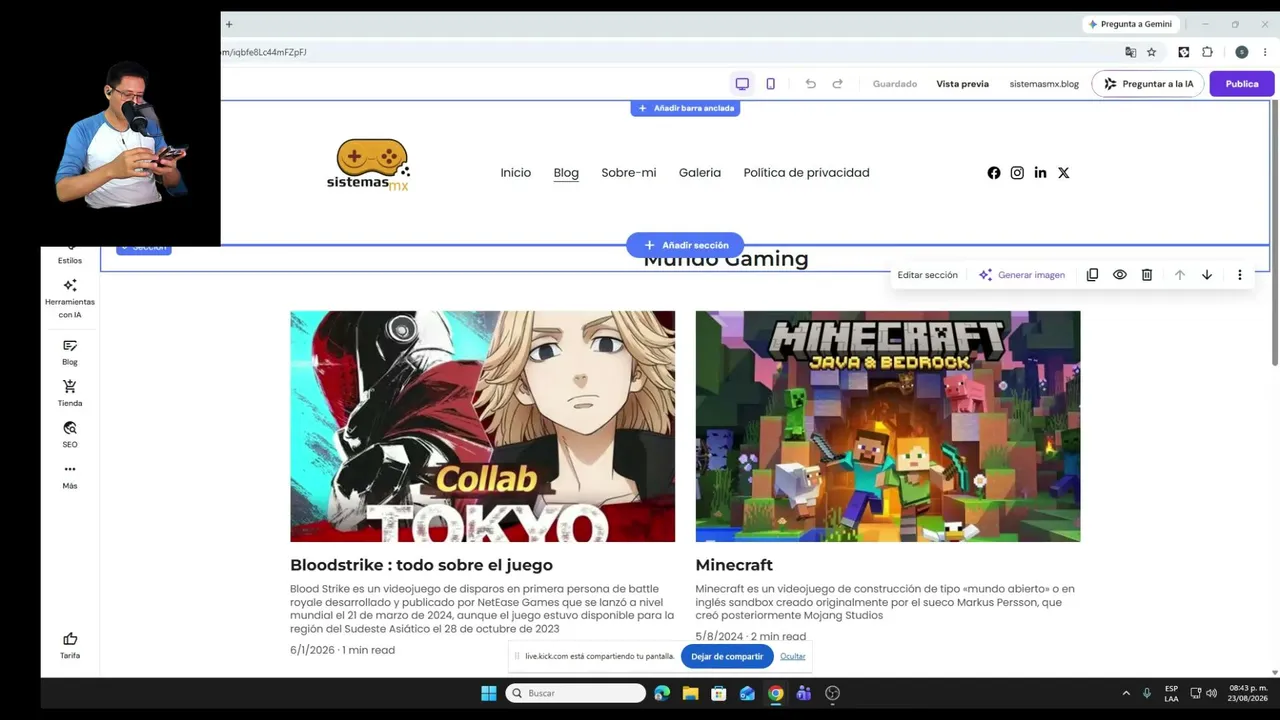Screen dimensions: 1280x720
Task: Click the Añadir barra anclada button
Action: tap(685, 108)
